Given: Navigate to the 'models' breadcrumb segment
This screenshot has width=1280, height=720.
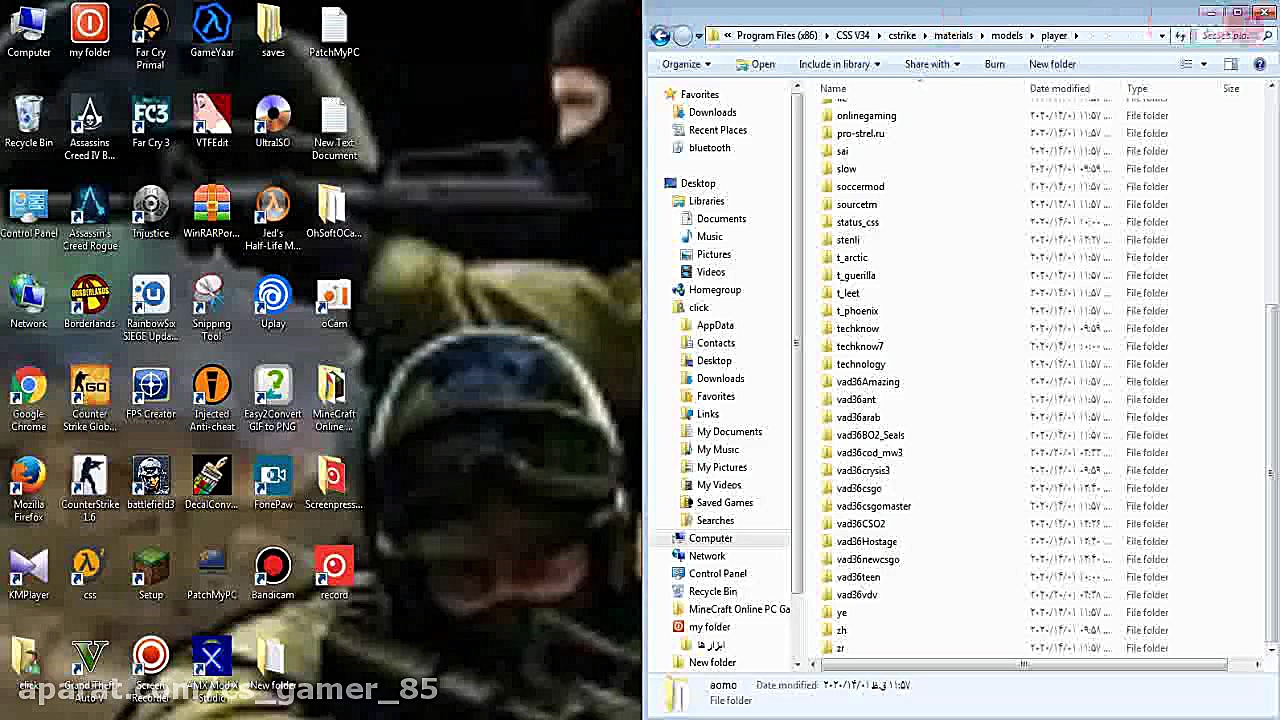Looking at the screenshot, I should (x=1007, y=36).
